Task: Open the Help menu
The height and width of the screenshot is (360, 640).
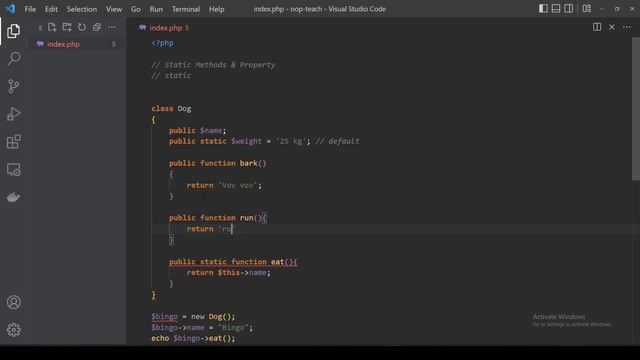Action: [x=217, y=9]
